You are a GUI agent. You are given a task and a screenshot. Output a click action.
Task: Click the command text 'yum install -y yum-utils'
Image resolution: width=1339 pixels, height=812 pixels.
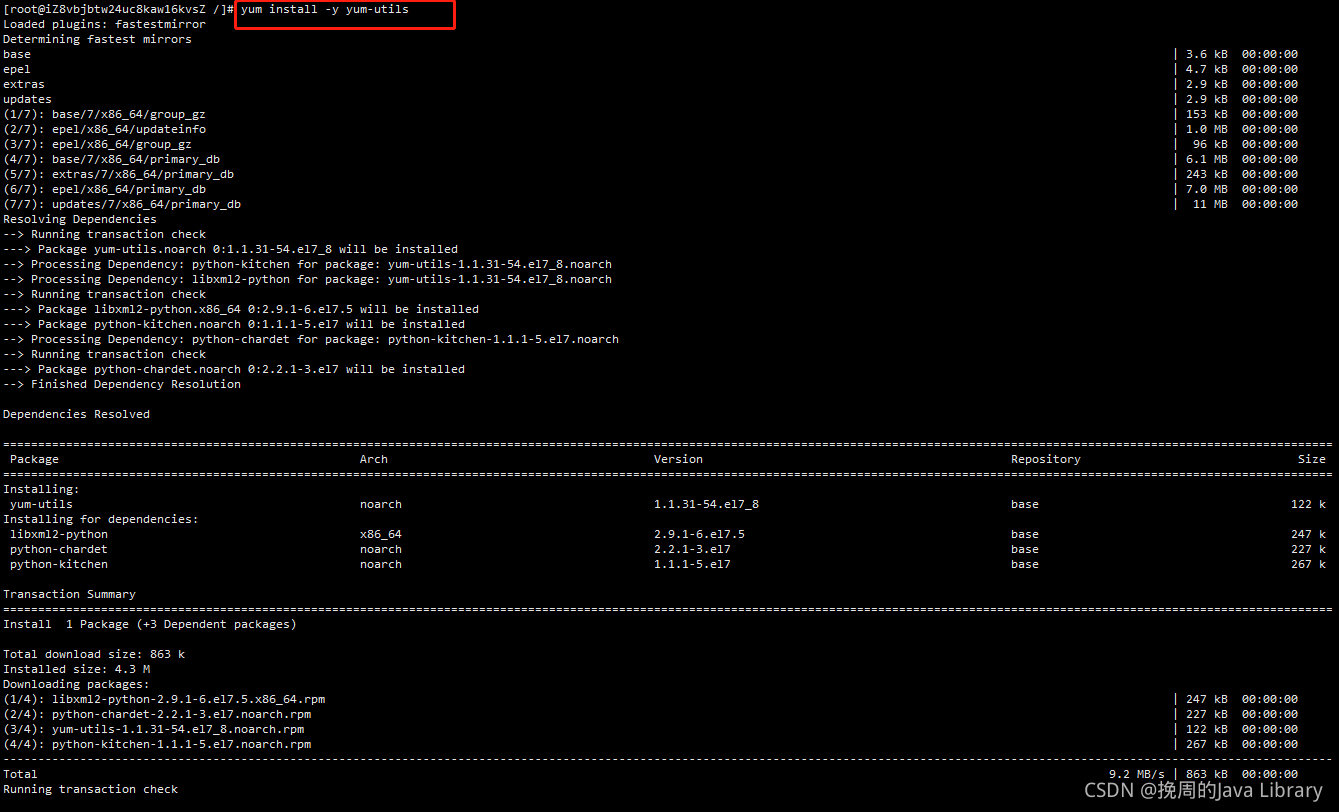tap(324, 9)
